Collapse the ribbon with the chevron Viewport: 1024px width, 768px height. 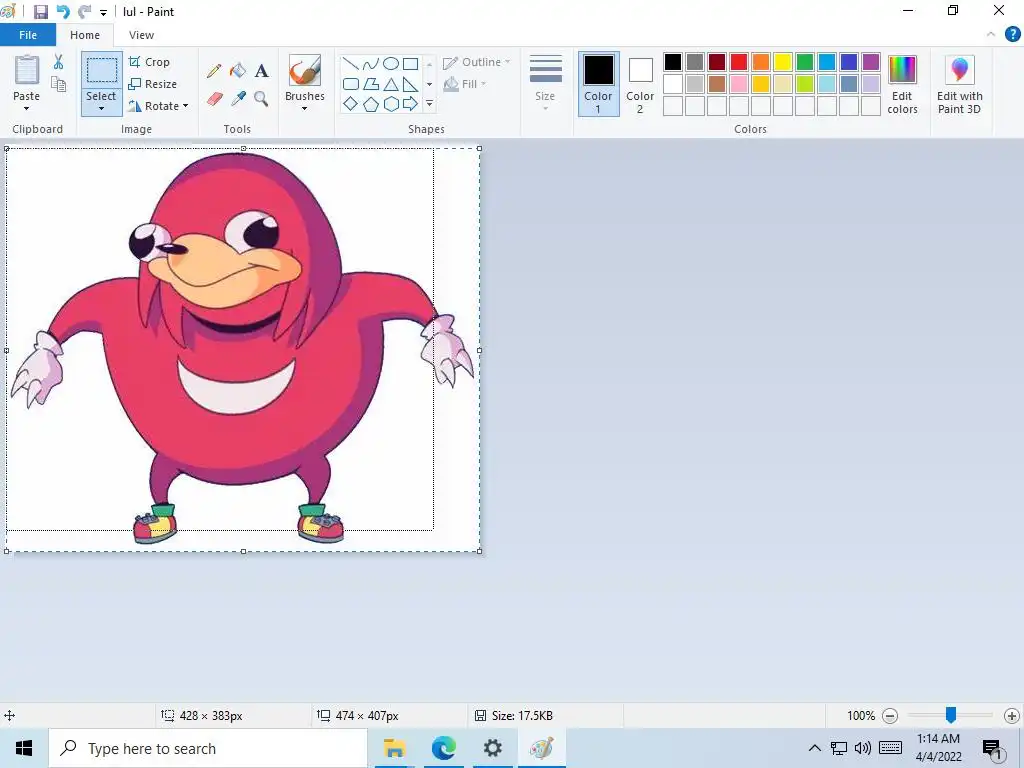coord(991,35)
